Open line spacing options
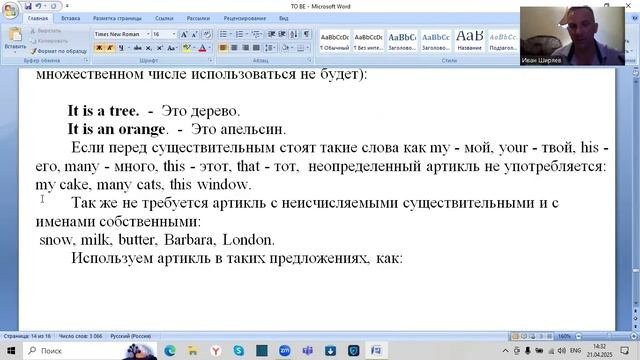The image size is (640, 360). (269, 48)
